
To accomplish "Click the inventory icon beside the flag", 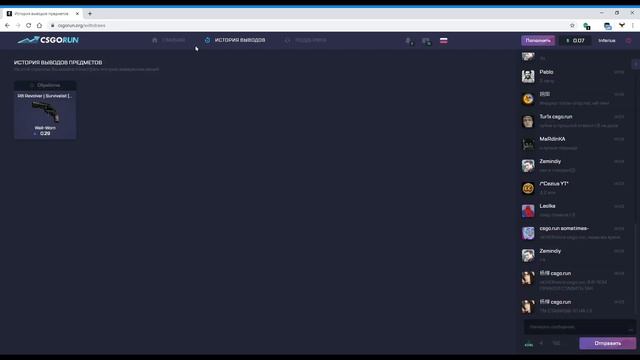I will pyautogui.click(x=426, y=40).
